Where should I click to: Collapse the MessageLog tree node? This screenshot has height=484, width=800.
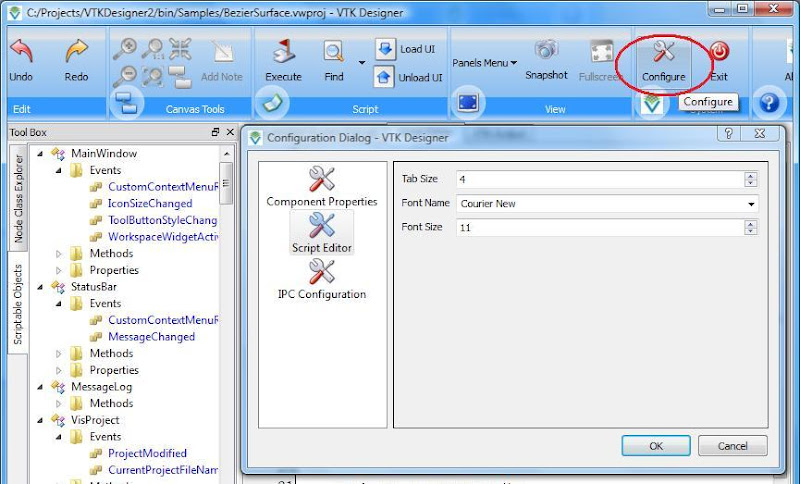point(40,387)
